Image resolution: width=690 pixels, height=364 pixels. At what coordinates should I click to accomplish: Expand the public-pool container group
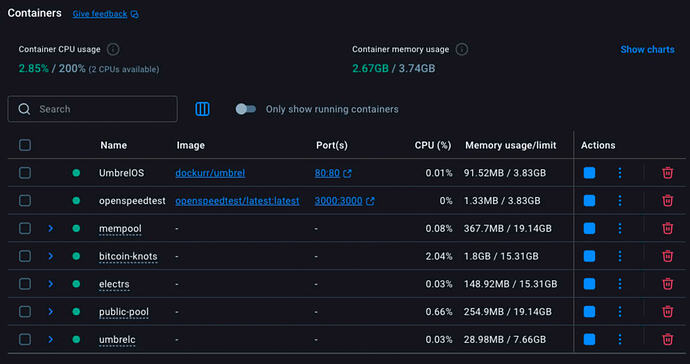pyautogui.click(x=51, y=311)
